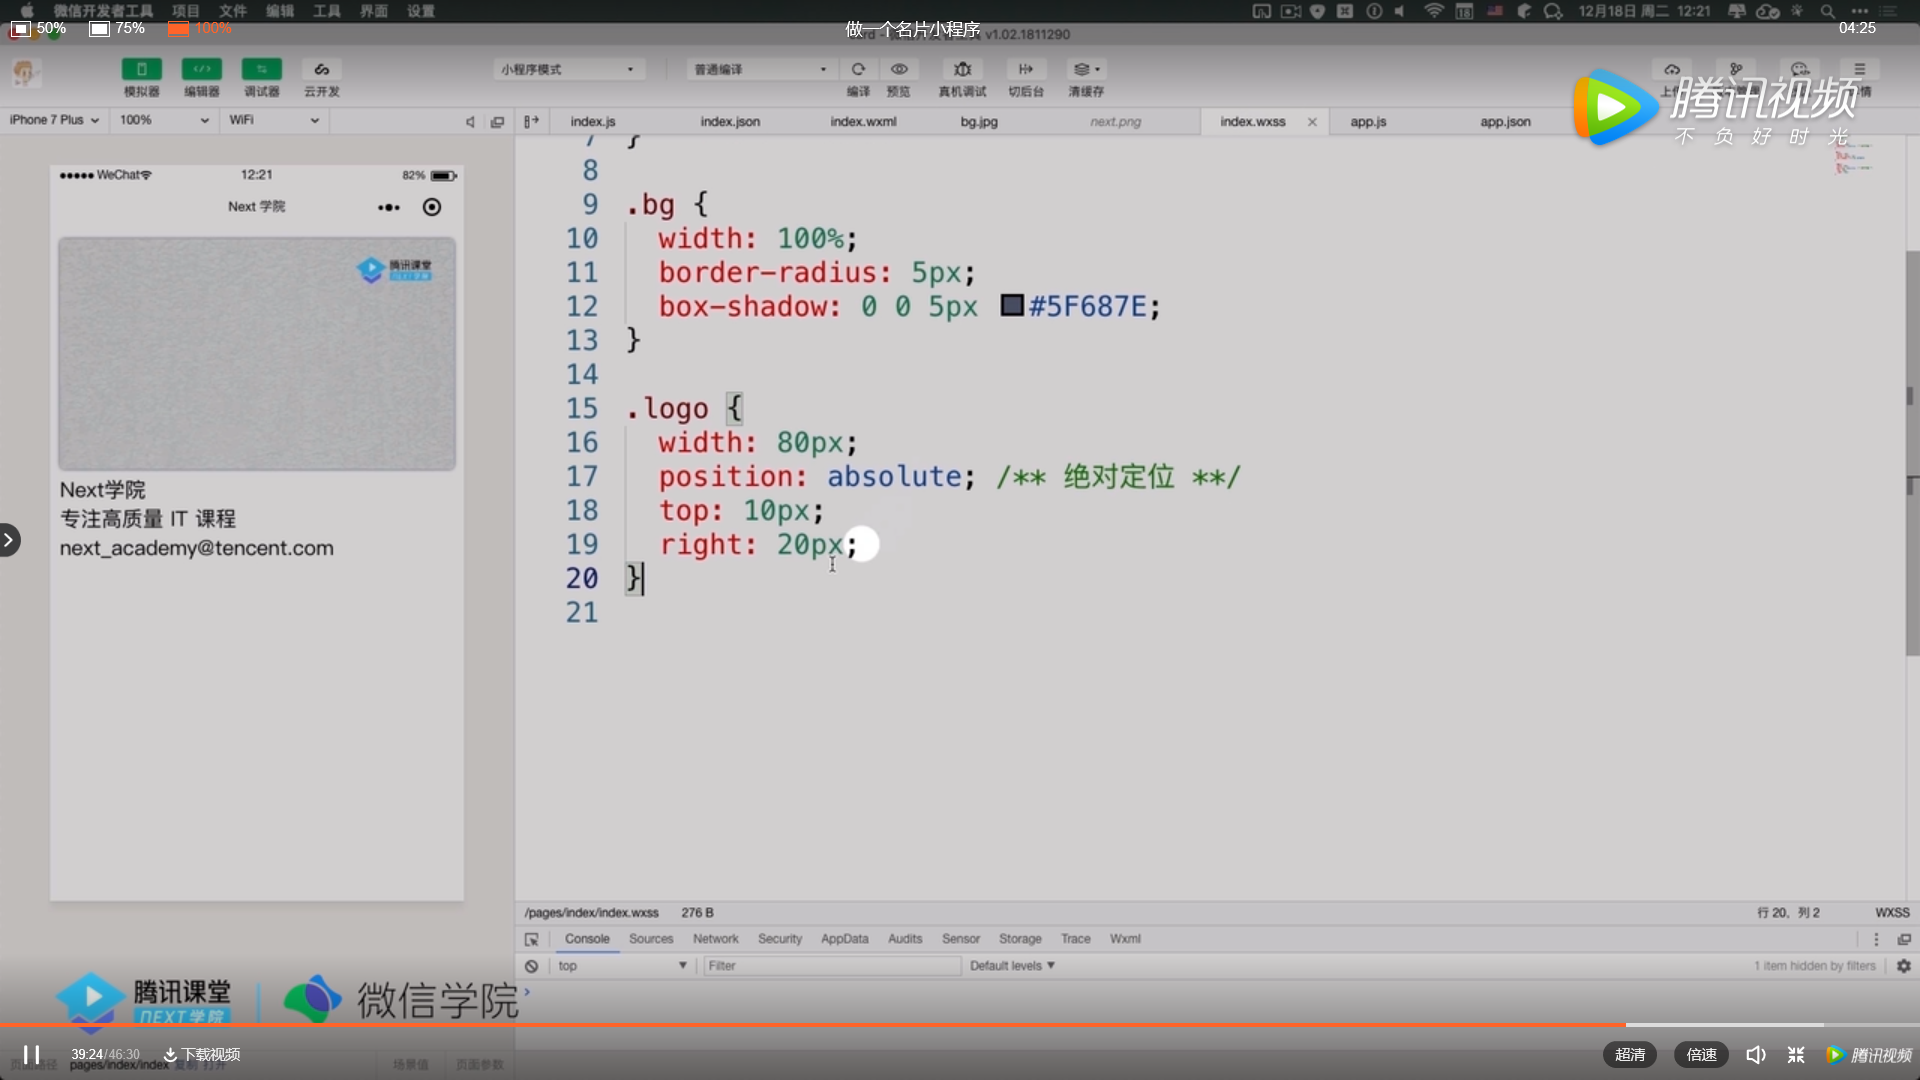Click the #5F687E color swatch
The height and width of the screenshot is (1080, 1920).
(x=1012, y=305)
